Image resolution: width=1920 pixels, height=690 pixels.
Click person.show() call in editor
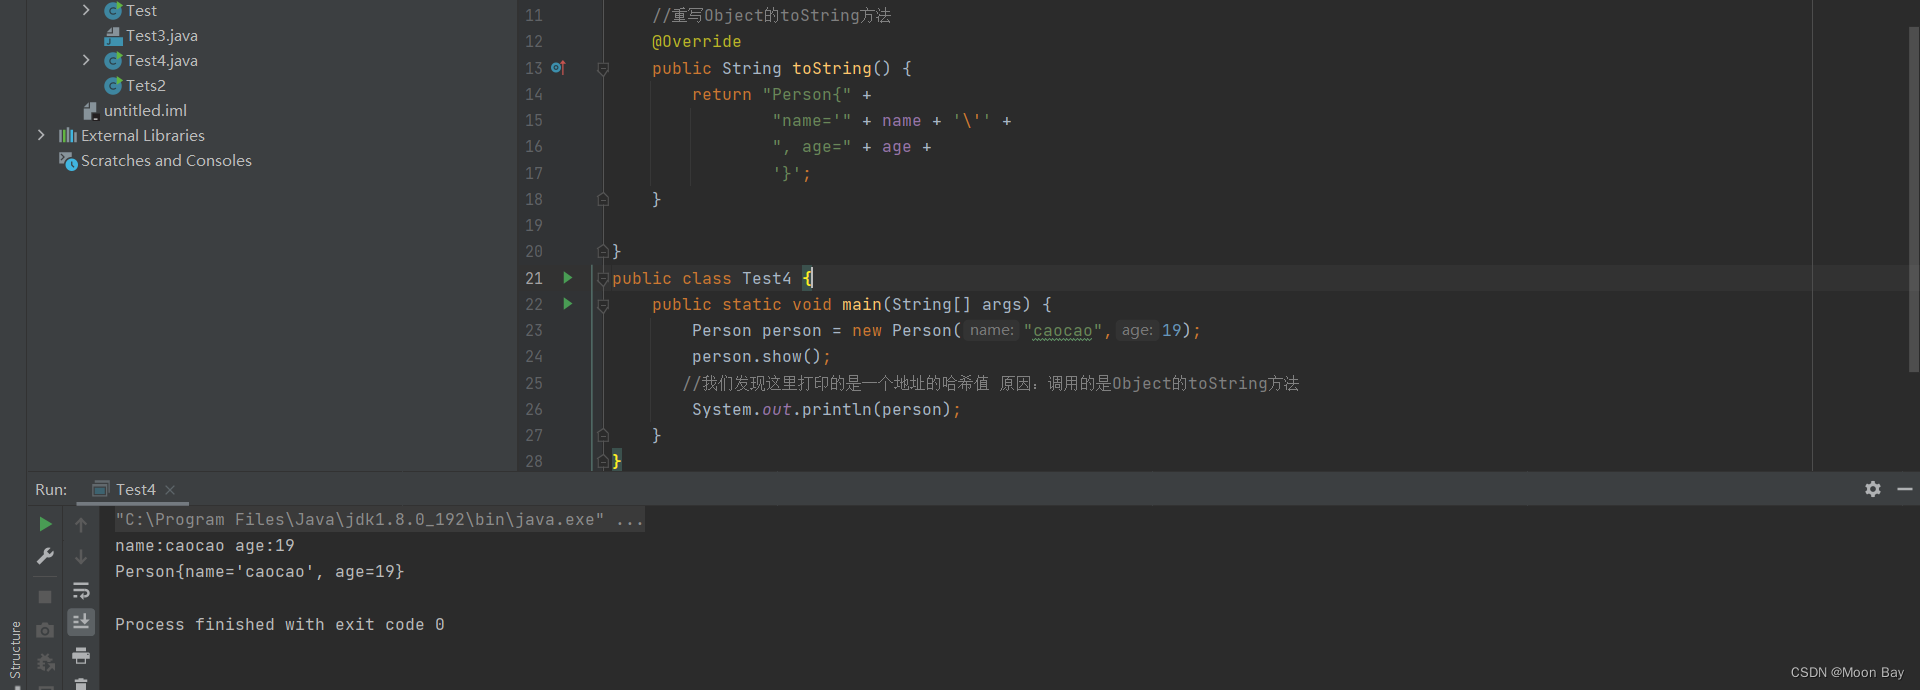click(761, 357)
